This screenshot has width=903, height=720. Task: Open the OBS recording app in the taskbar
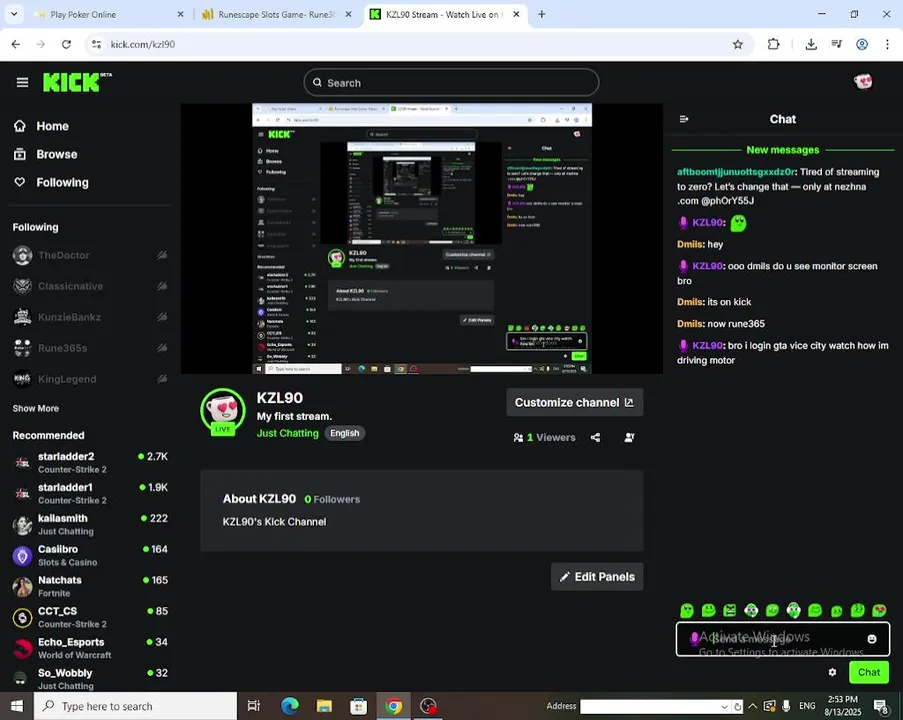428,706
